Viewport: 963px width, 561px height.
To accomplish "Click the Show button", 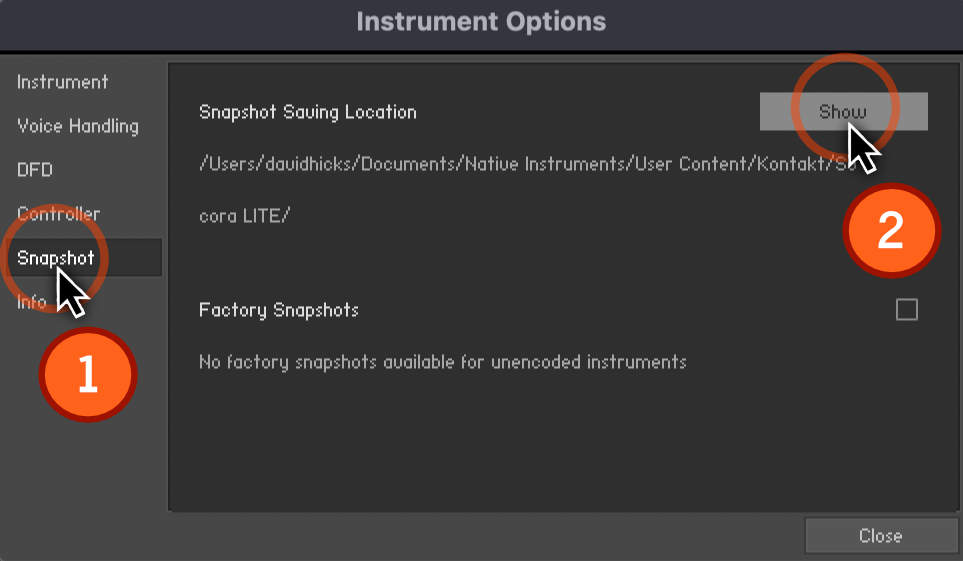I will [x=843, y=111].
